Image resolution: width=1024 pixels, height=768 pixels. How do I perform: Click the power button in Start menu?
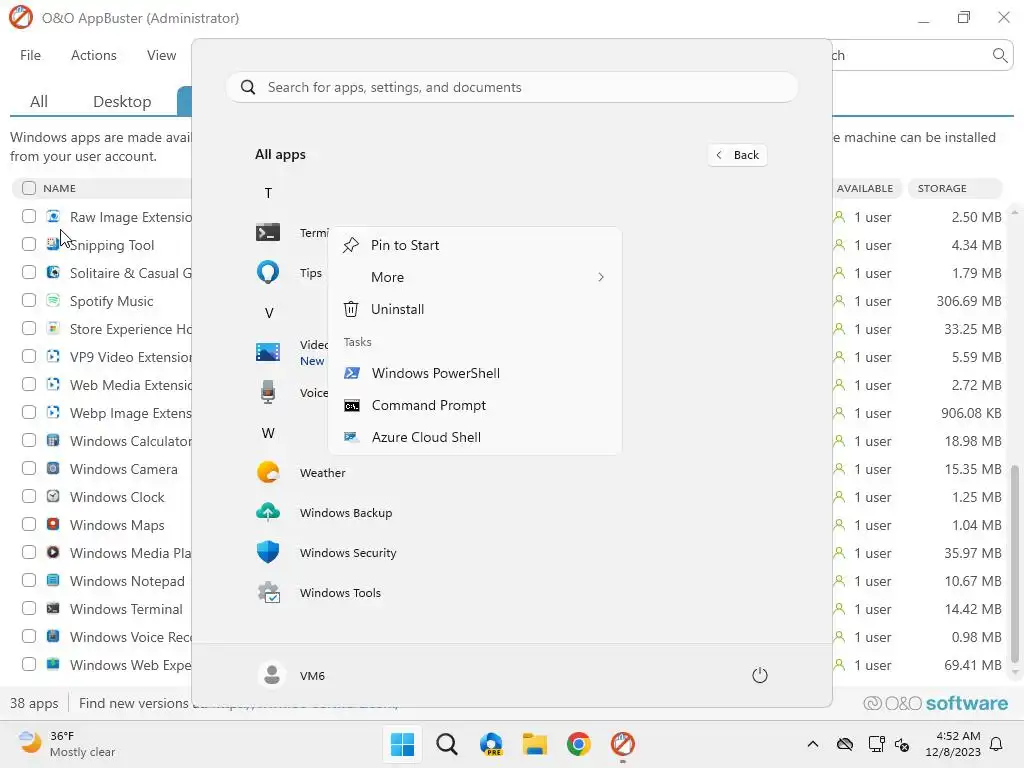click(760, 675)
